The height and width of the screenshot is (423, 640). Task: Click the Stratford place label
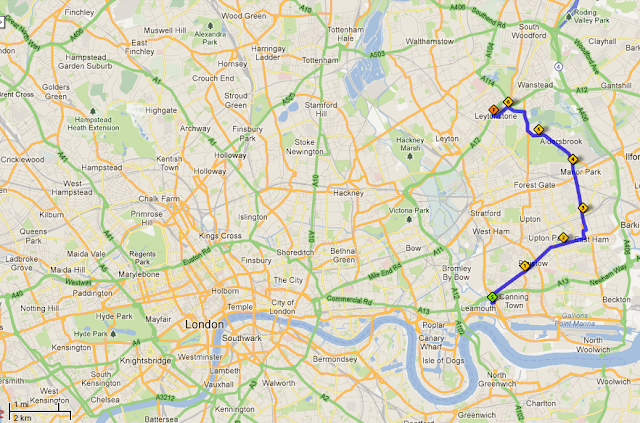pyautogui.click(x=485, y=213)
